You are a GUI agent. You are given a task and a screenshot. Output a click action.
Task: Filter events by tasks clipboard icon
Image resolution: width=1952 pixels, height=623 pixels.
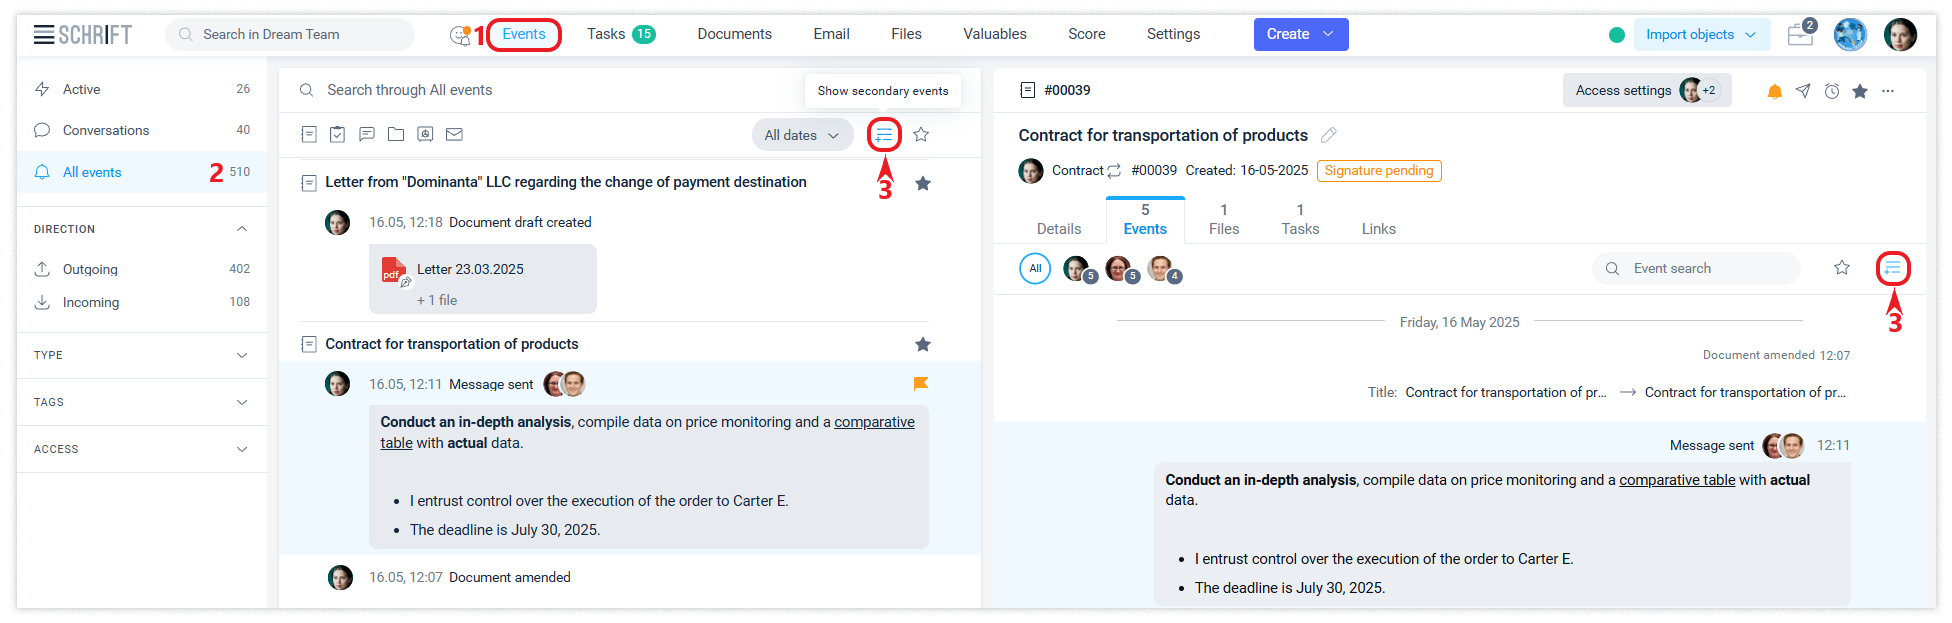(x=338, y=134)
